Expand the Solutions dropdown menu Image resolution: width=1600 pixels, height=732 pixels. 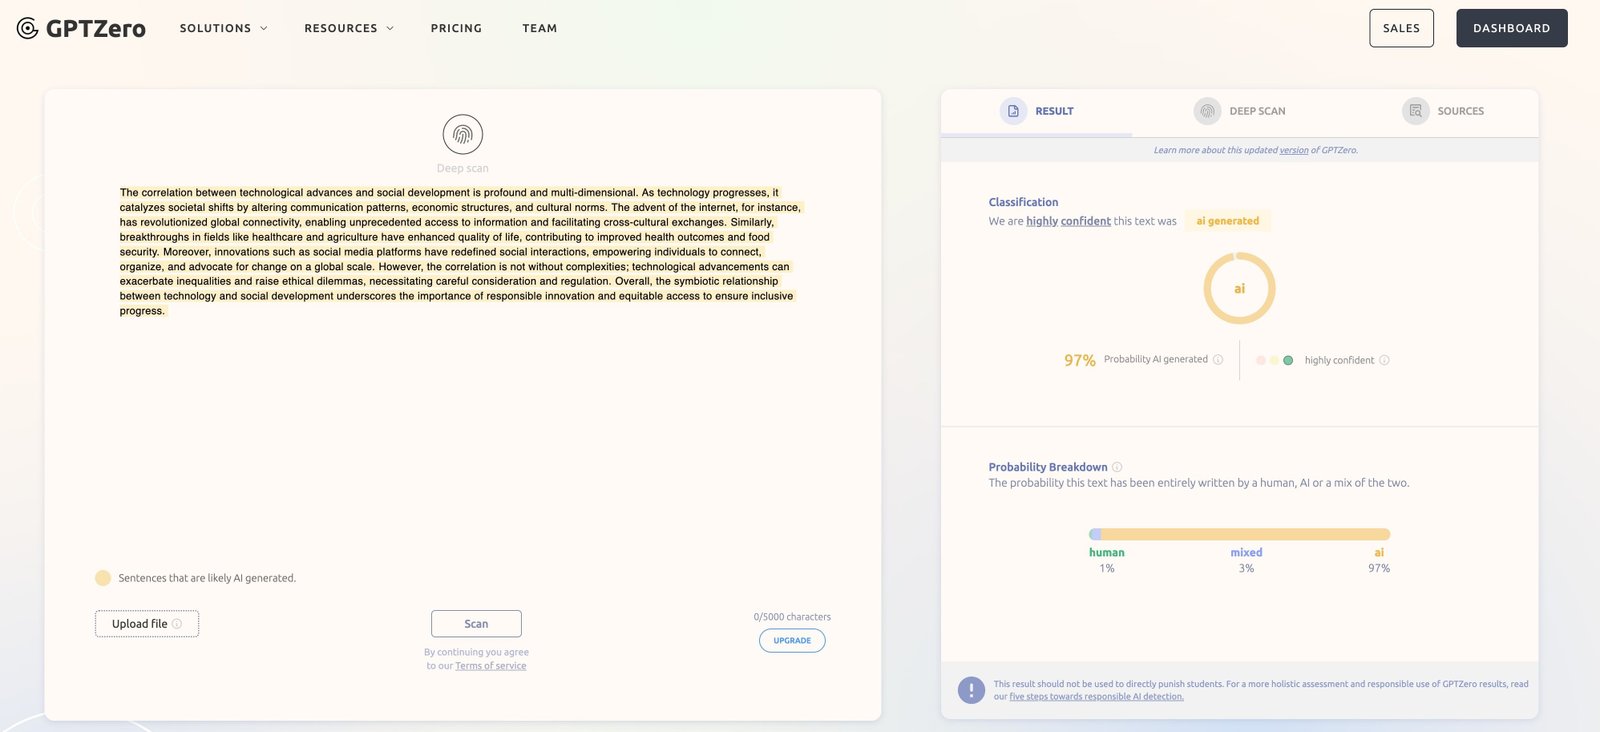pyautogui.click(x=223, y=28)
